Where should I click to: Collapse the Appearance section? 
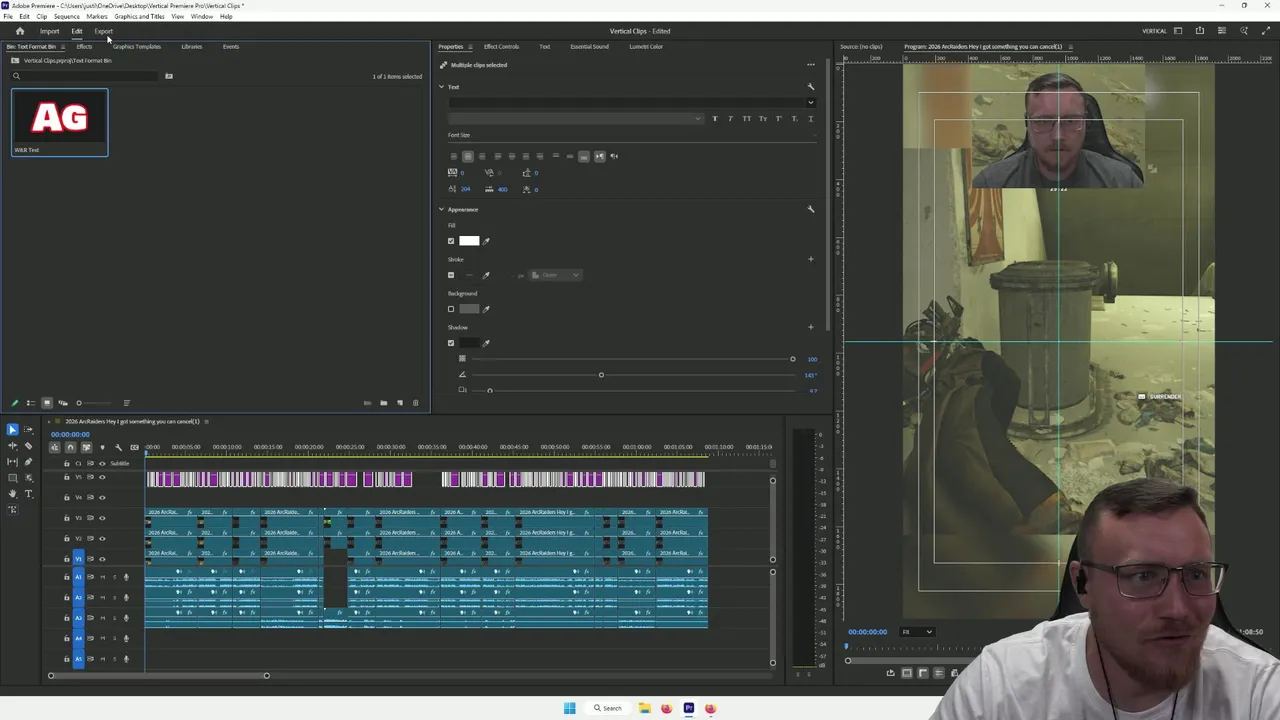[x=441, y=209]
